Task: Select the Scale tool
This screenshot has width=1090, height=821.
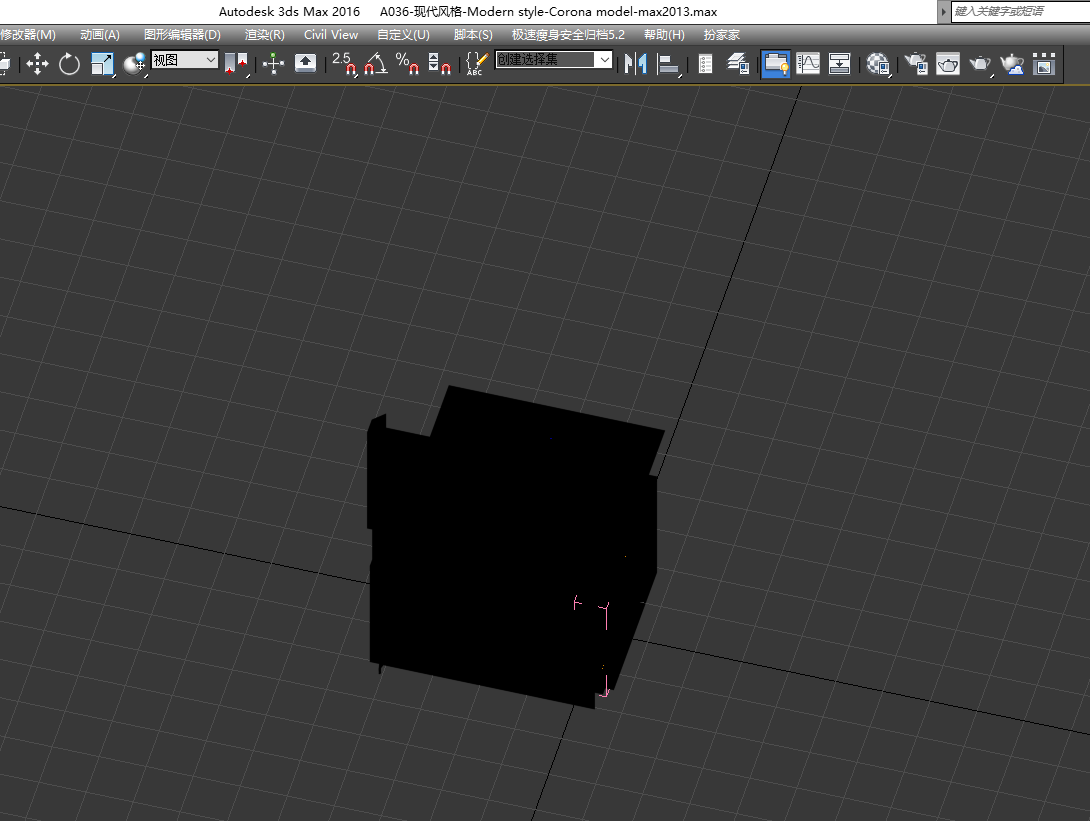Action: point(101,64)
